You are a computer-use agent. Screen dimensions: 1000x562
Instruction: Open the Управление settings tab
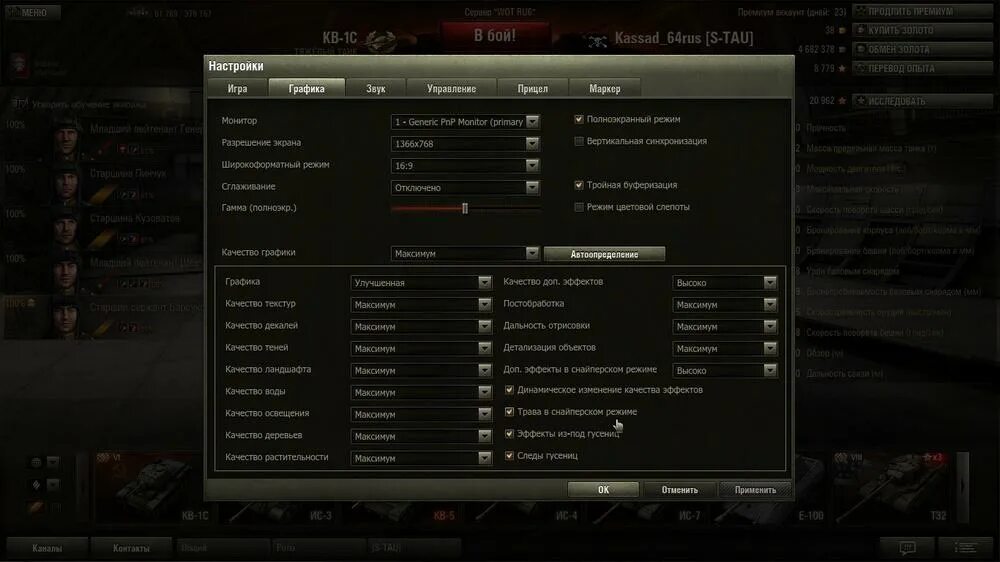[452, 89]
